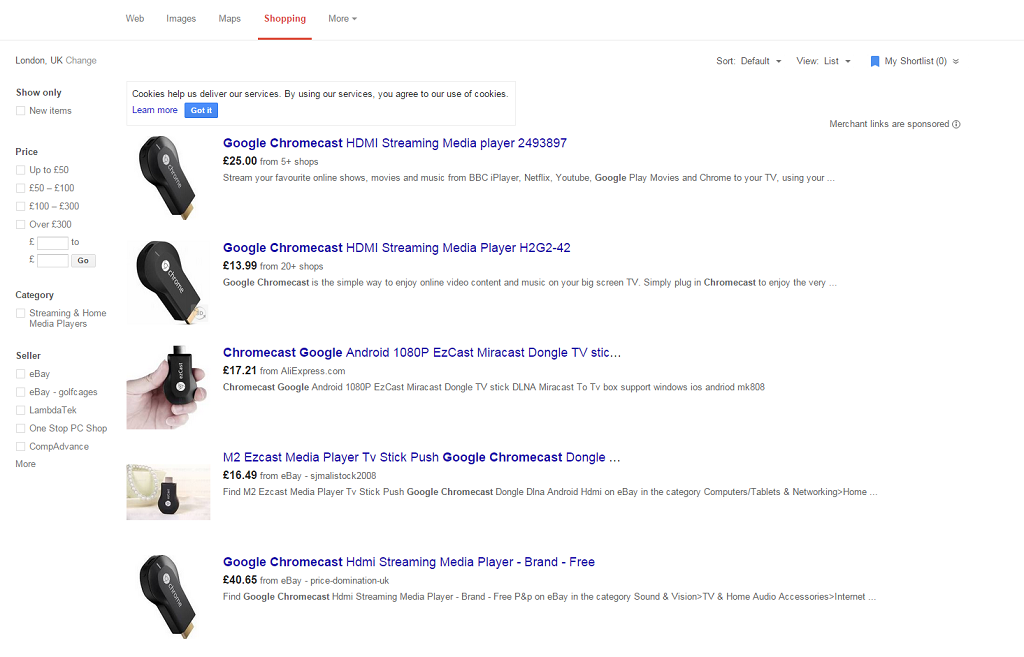Click the hand-held EzCast dongle thumbnail

coord(168,387)
